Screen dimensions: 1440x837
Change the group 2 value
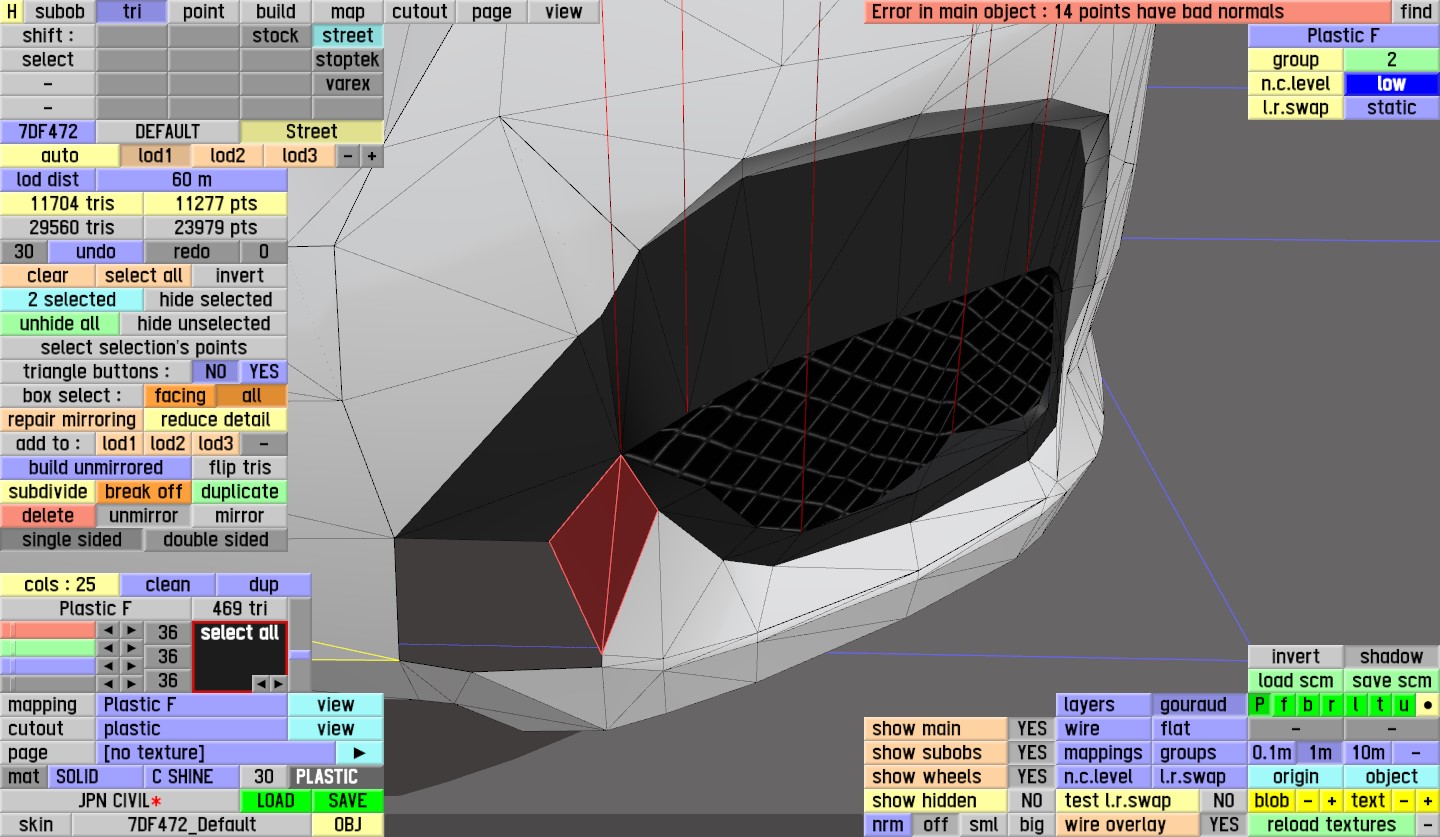(1391, 60)
